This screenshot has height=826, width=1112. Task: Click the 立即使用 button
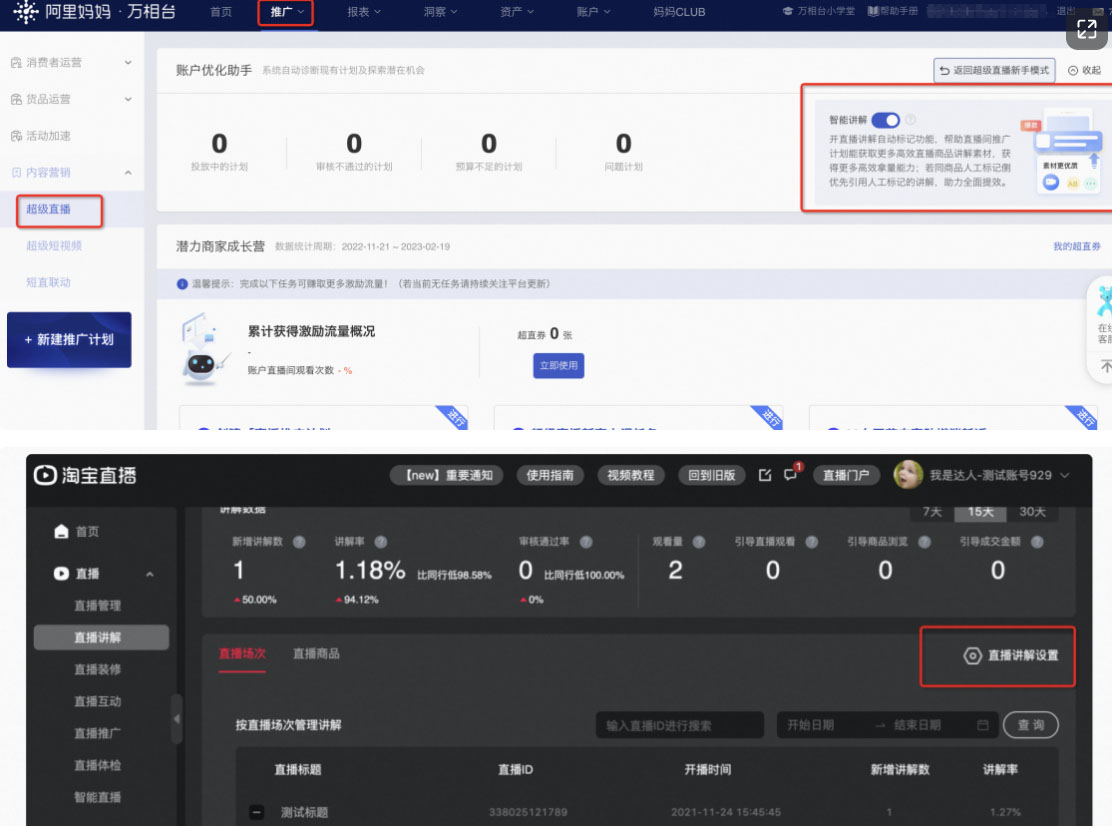(559, 366)
